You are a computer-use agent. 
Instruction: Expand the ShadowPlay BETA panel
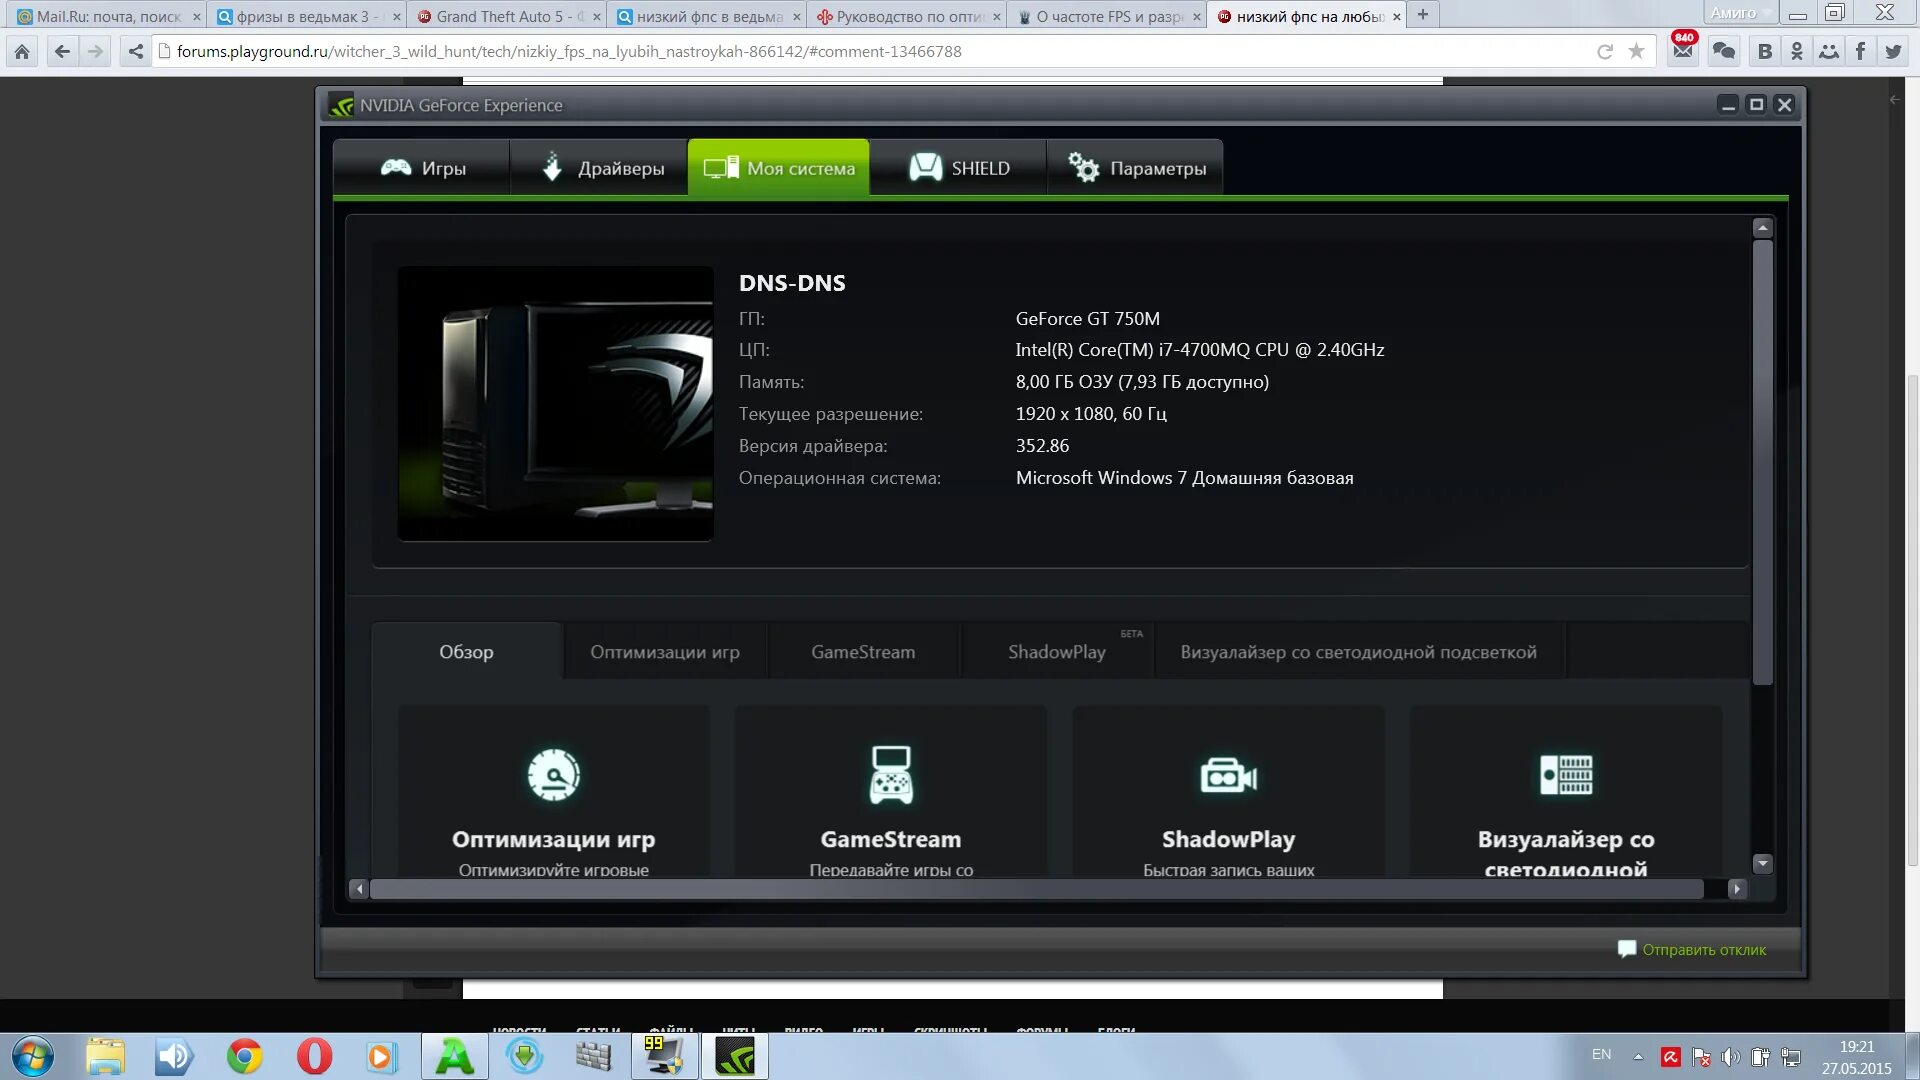1055,650
